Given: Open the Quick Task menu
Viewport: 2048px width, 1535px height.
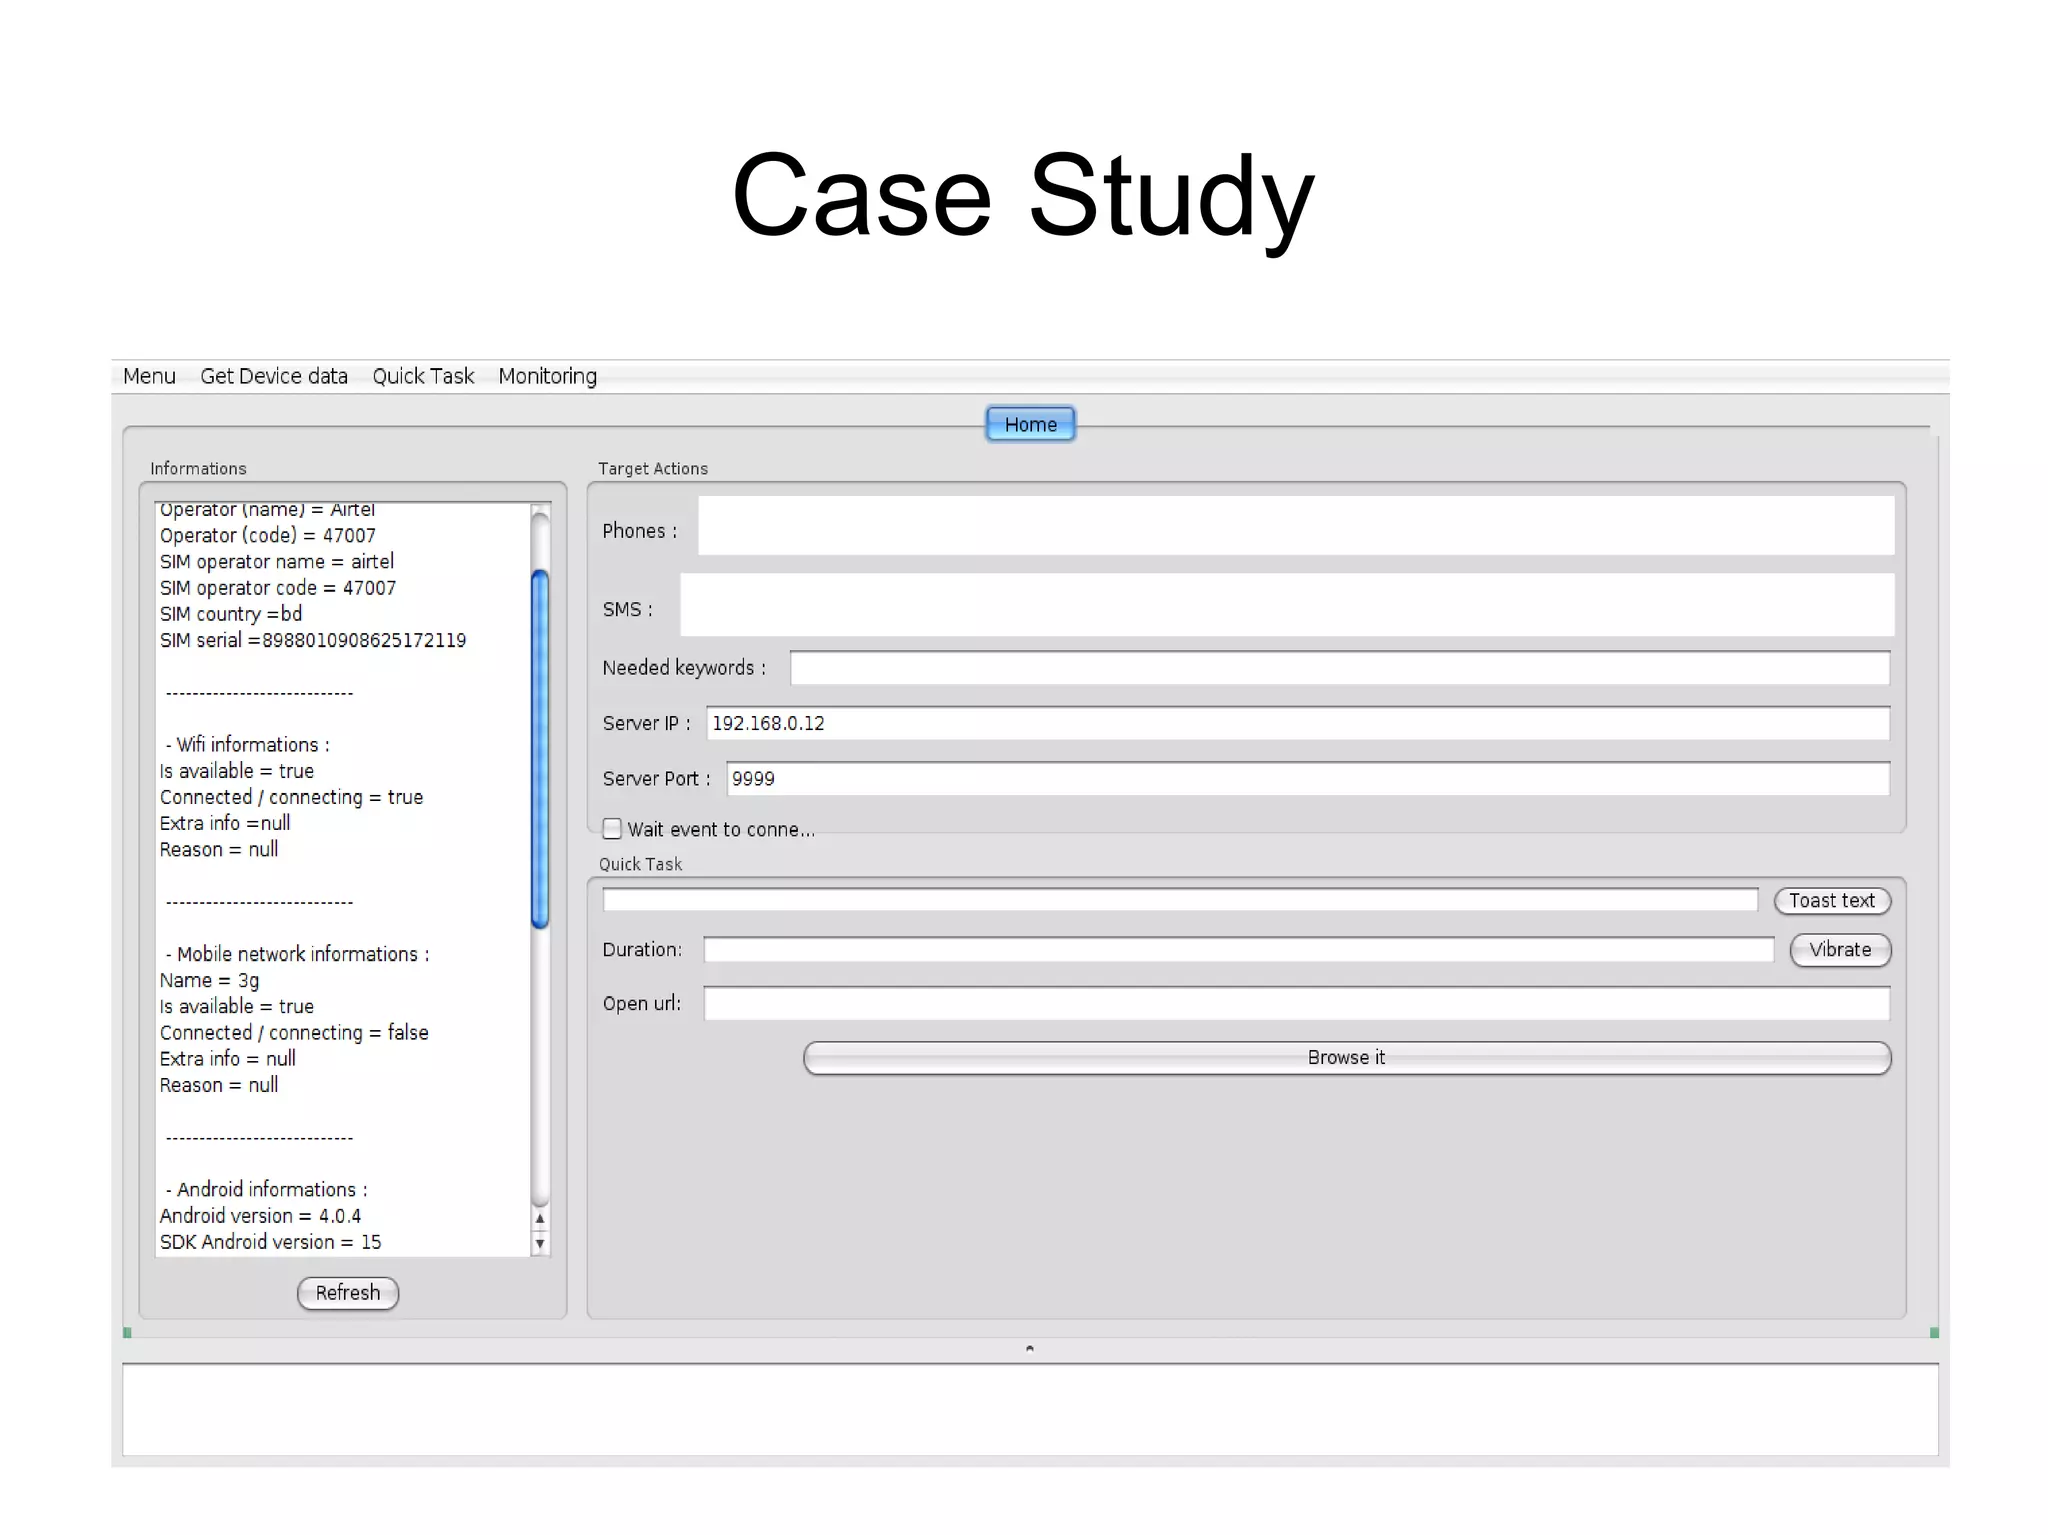Looking at the screenshot, I should [423, 376].
